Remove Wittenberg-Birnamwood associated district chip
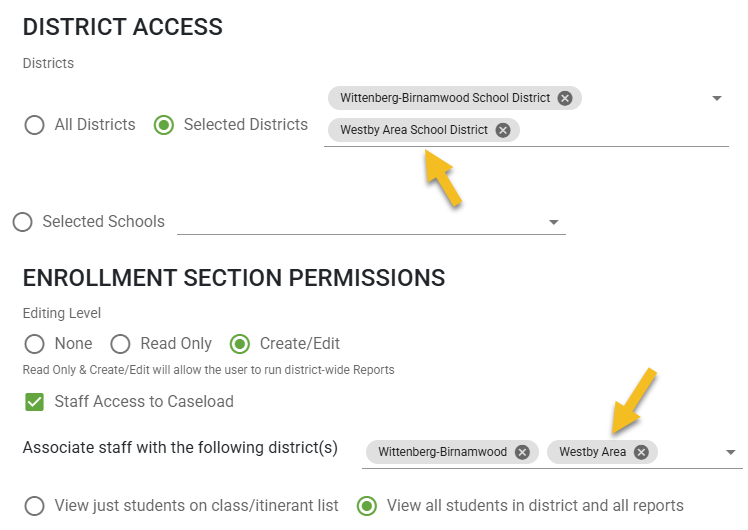 [x=522, y=452]
